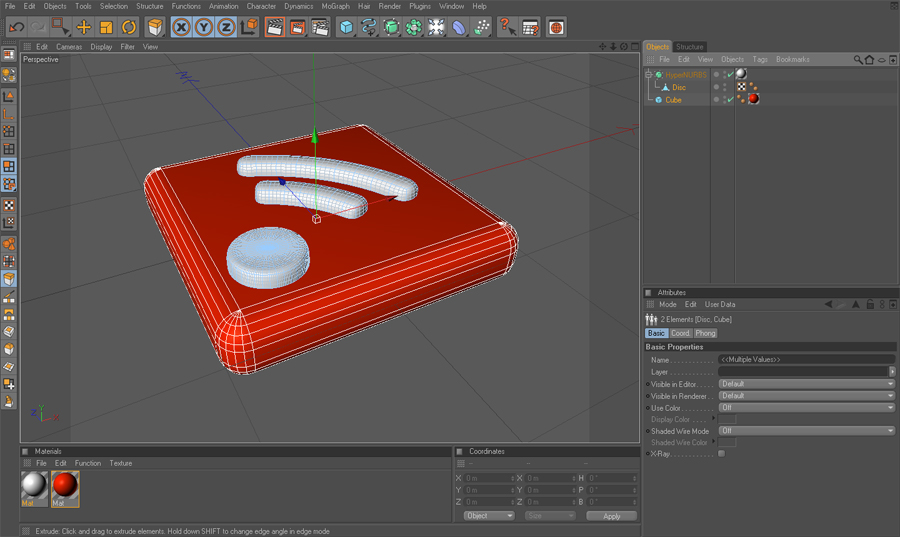Activate the Rotate tool
Screen dimensions: 900x537
point(129,27)
